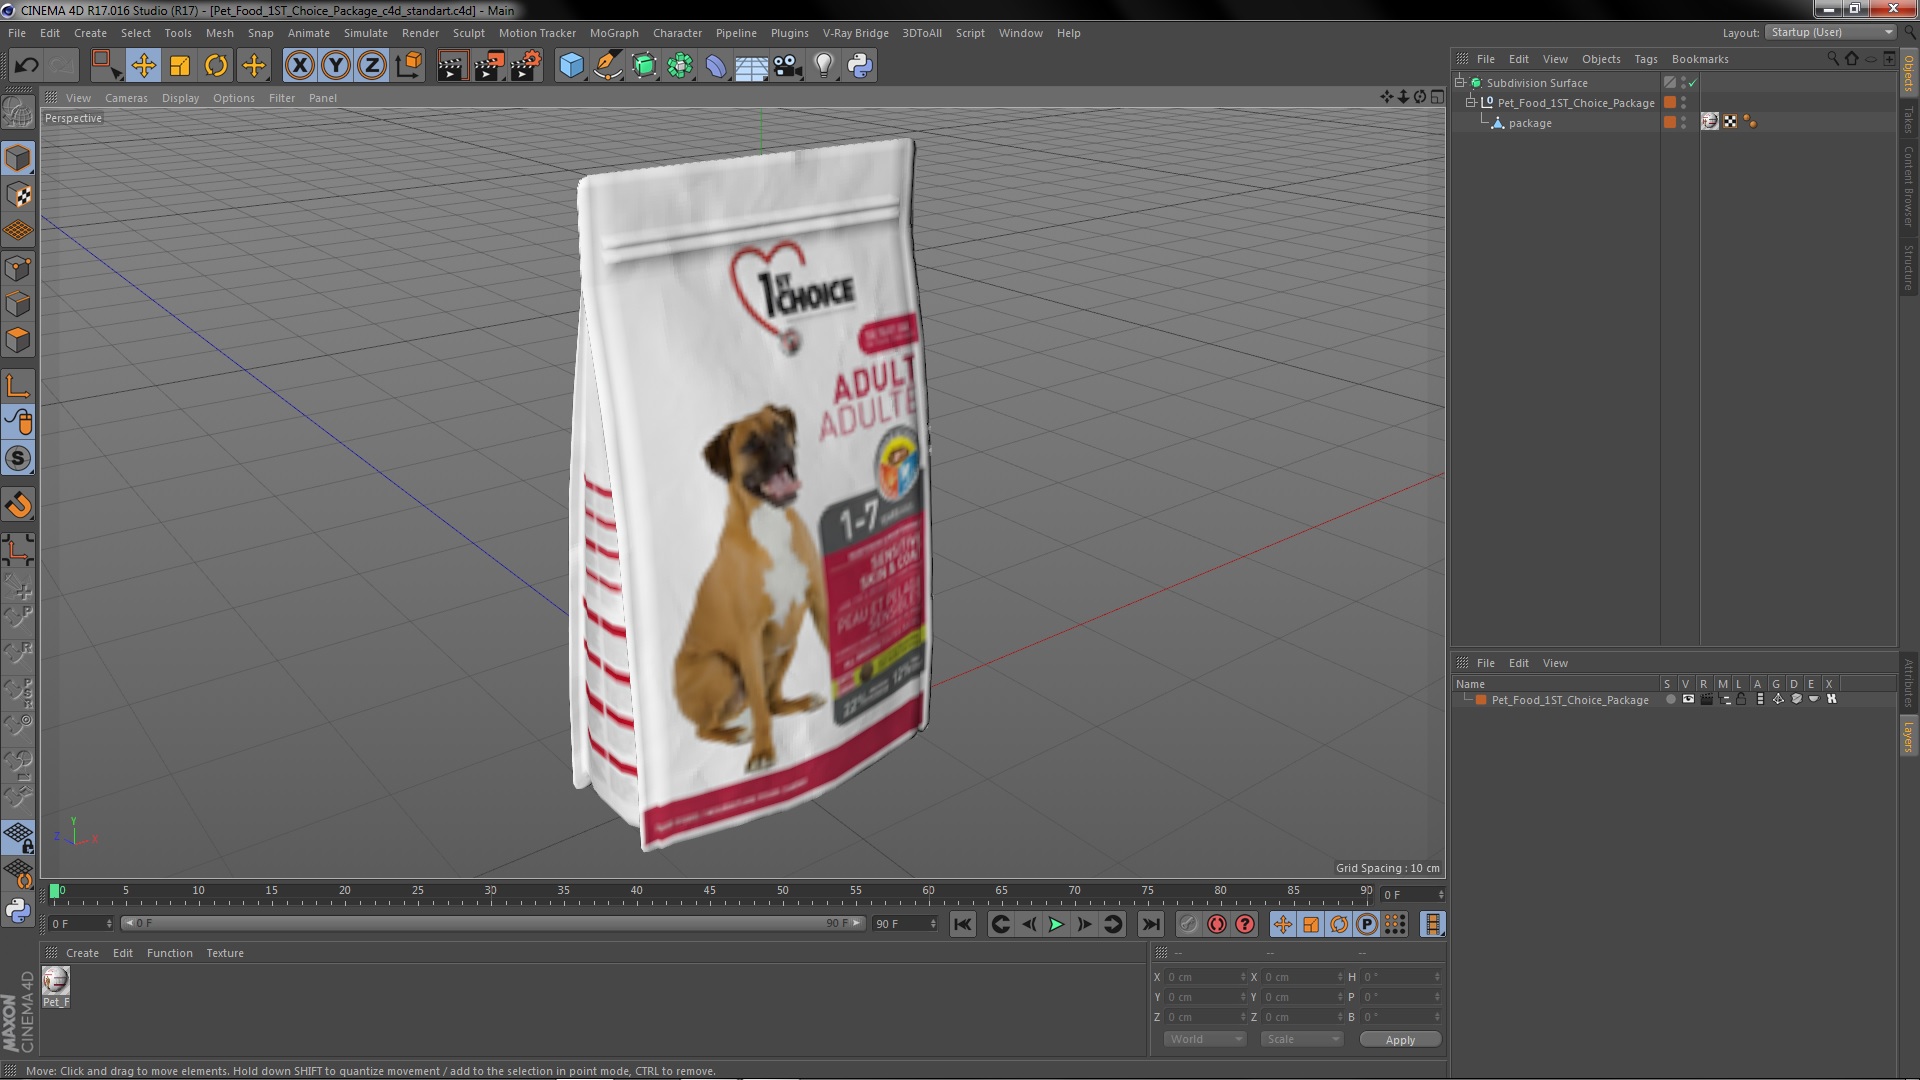Select Texture mode in left toolbar
This screenshot has height=1080, width=1920.
pyautogui.click(x=18, y=195)
